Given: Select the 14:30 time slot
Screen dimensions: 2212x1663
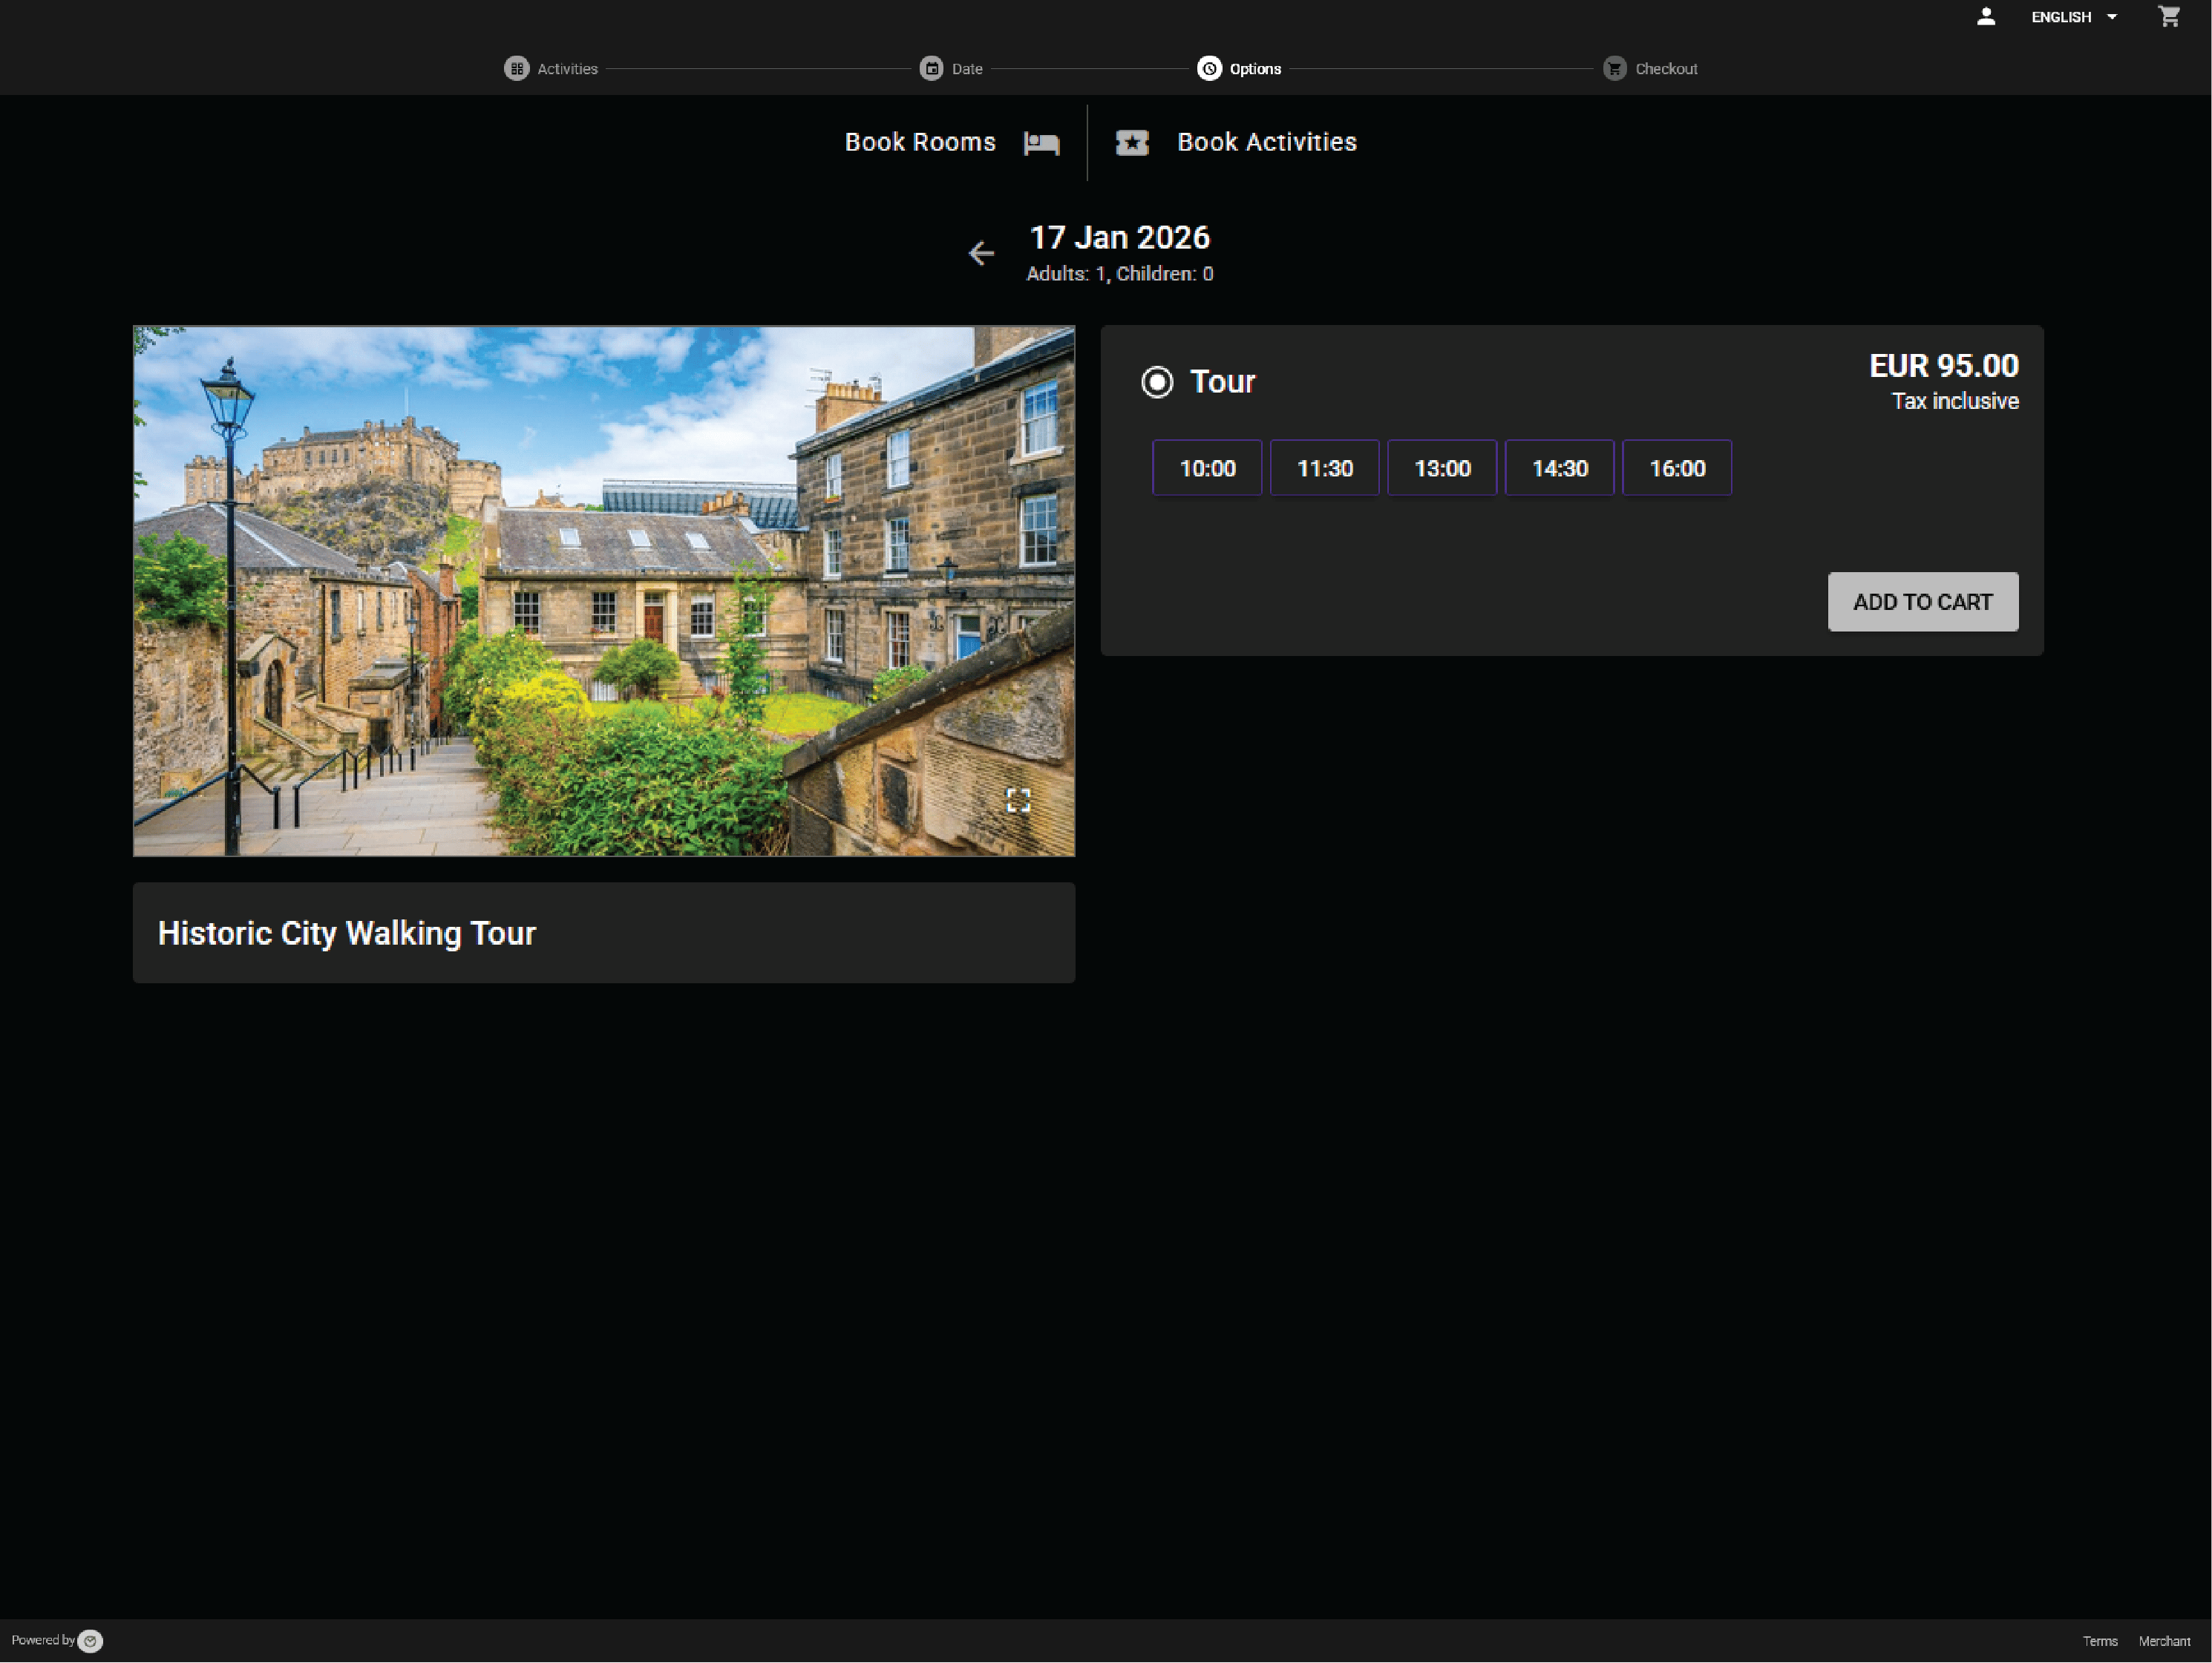Looking at the screenshot, I should coord(1559,468).
